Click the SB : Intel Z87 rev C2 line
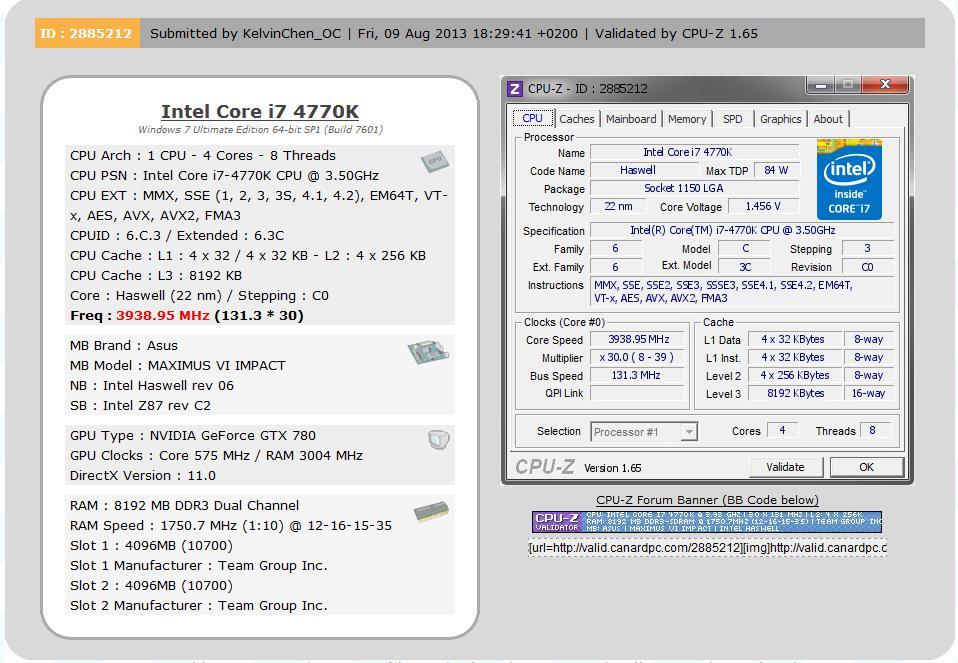 [141, 406]
